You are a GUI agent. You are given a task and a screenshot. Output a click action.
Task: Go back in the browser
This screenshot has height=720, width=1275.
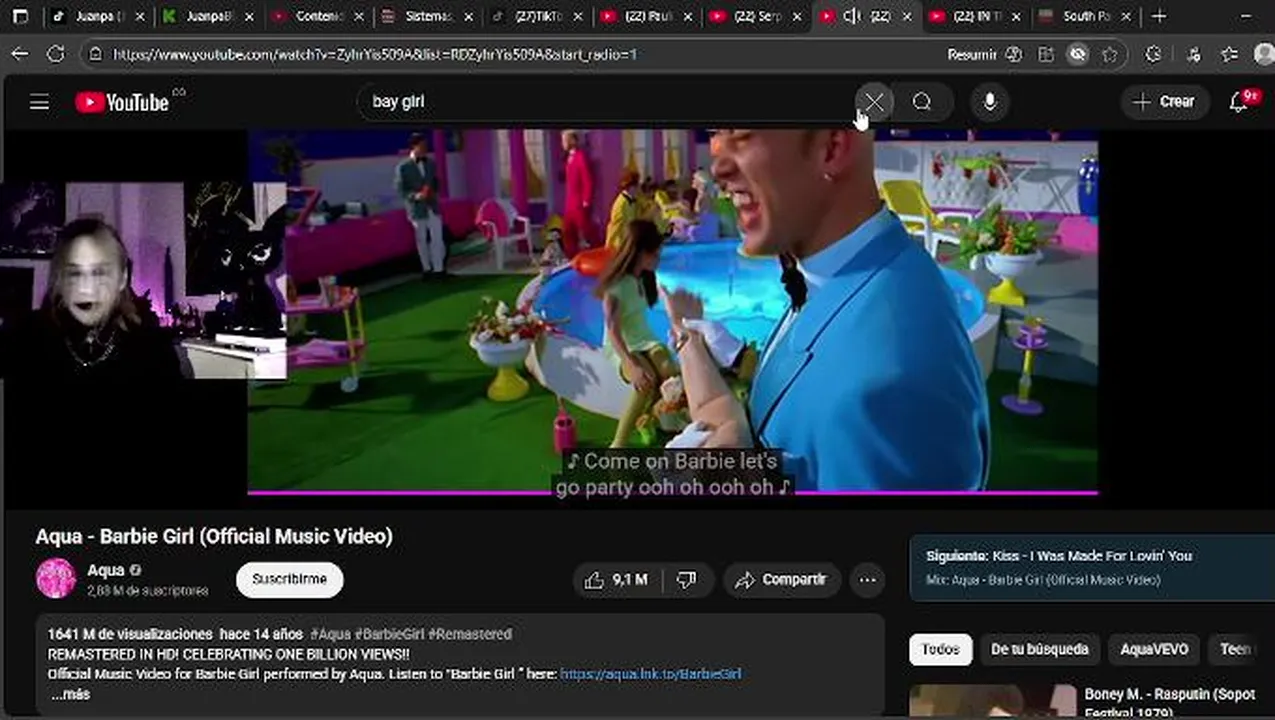coord(20,55)
